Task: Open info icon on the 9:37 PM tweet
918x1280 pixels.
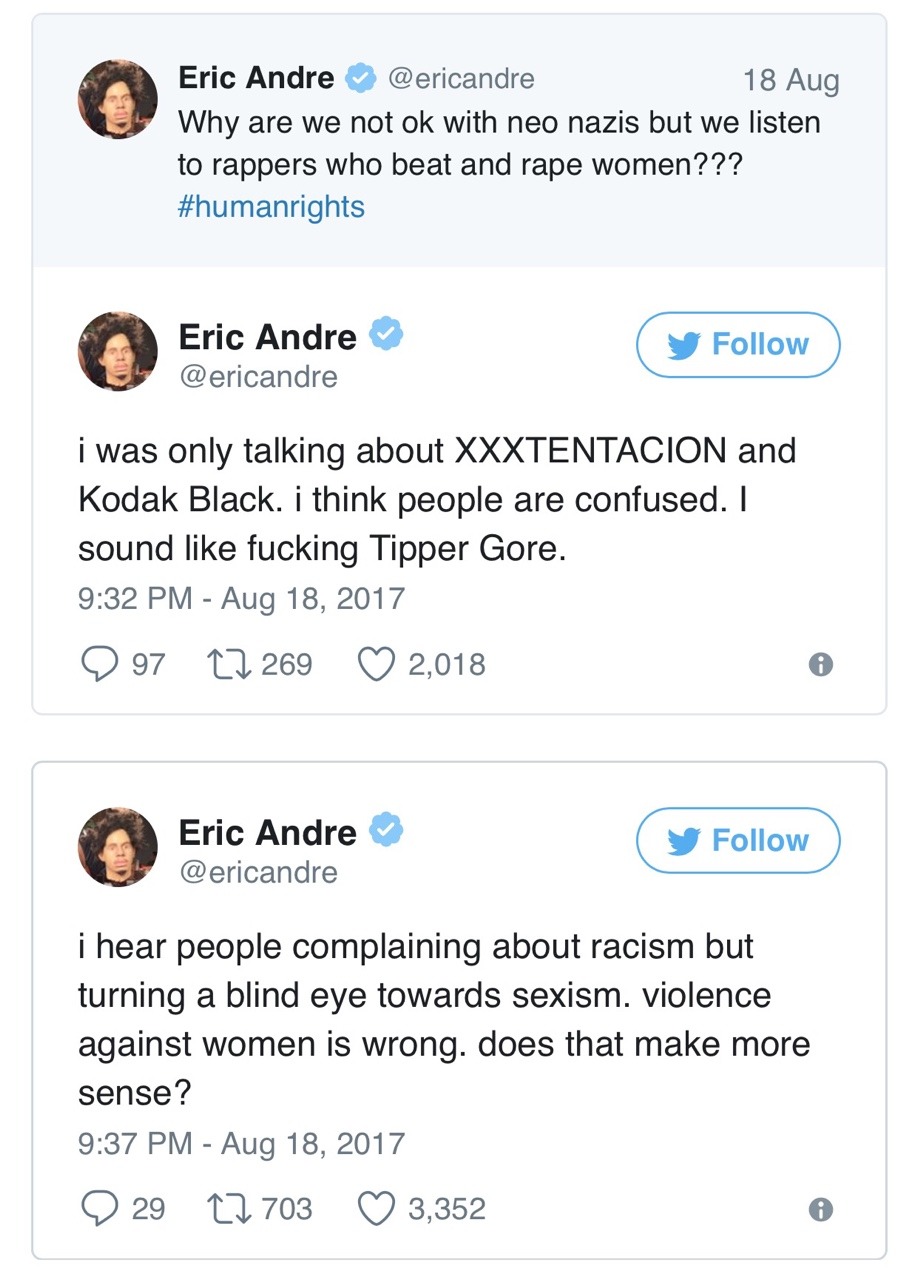Action: (820, 1210)
